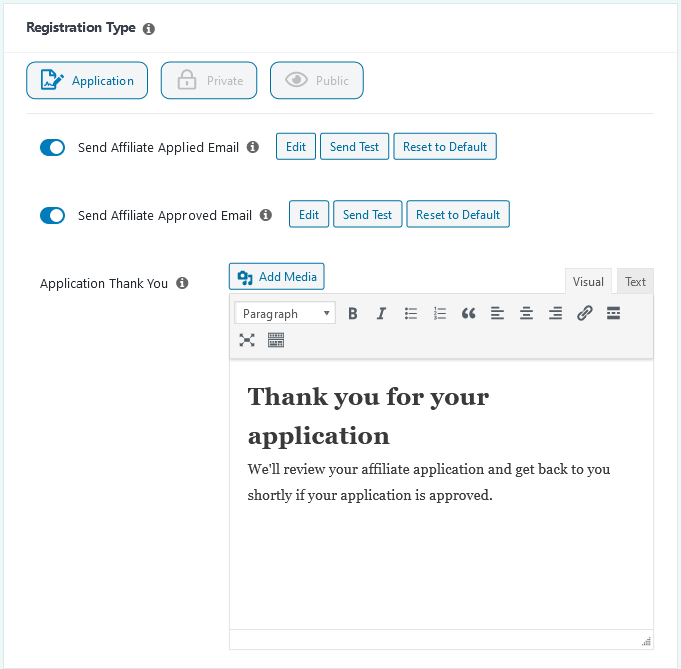The height and width of the screenshot is (669, 681).
Task: Grab the editor resize handle corner
Action: point(646,642)
